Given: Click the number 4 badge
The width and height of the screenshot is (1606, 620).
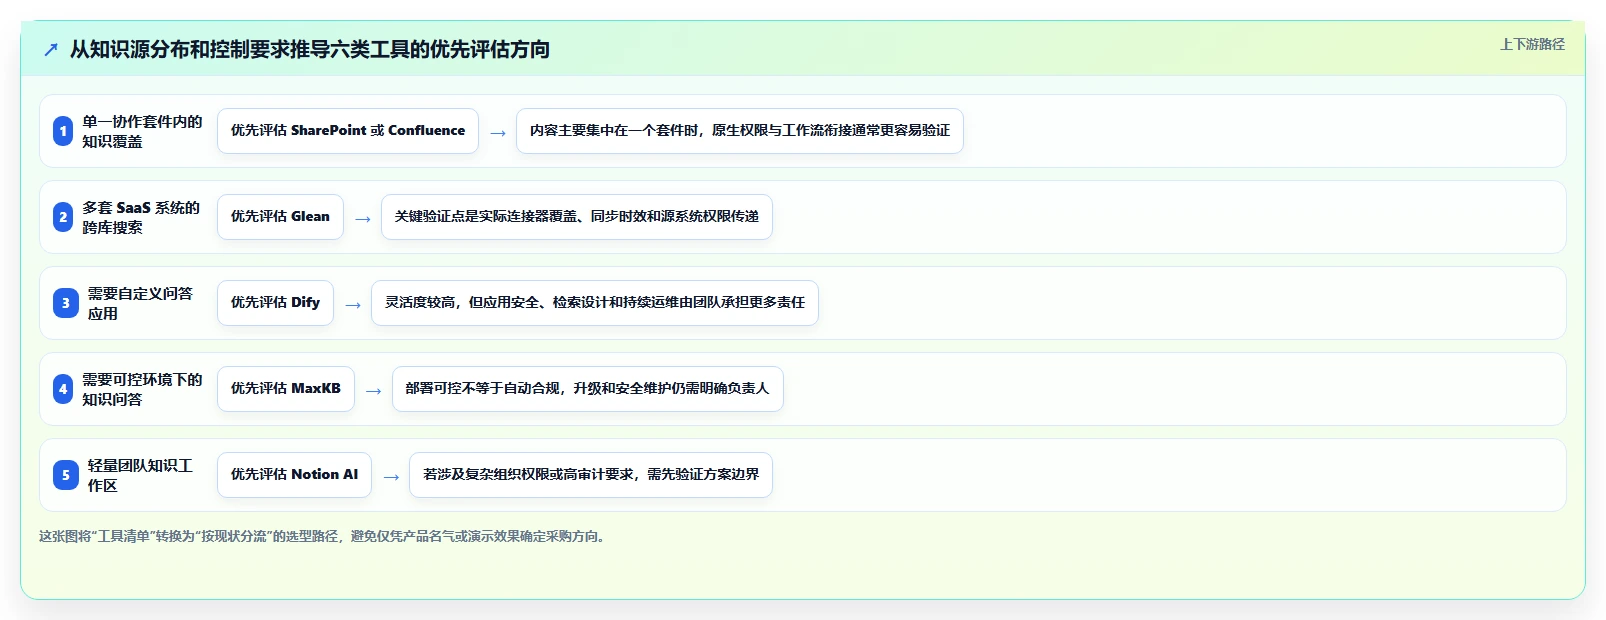Looking at the screenshot, I should [x=63, y=389].
